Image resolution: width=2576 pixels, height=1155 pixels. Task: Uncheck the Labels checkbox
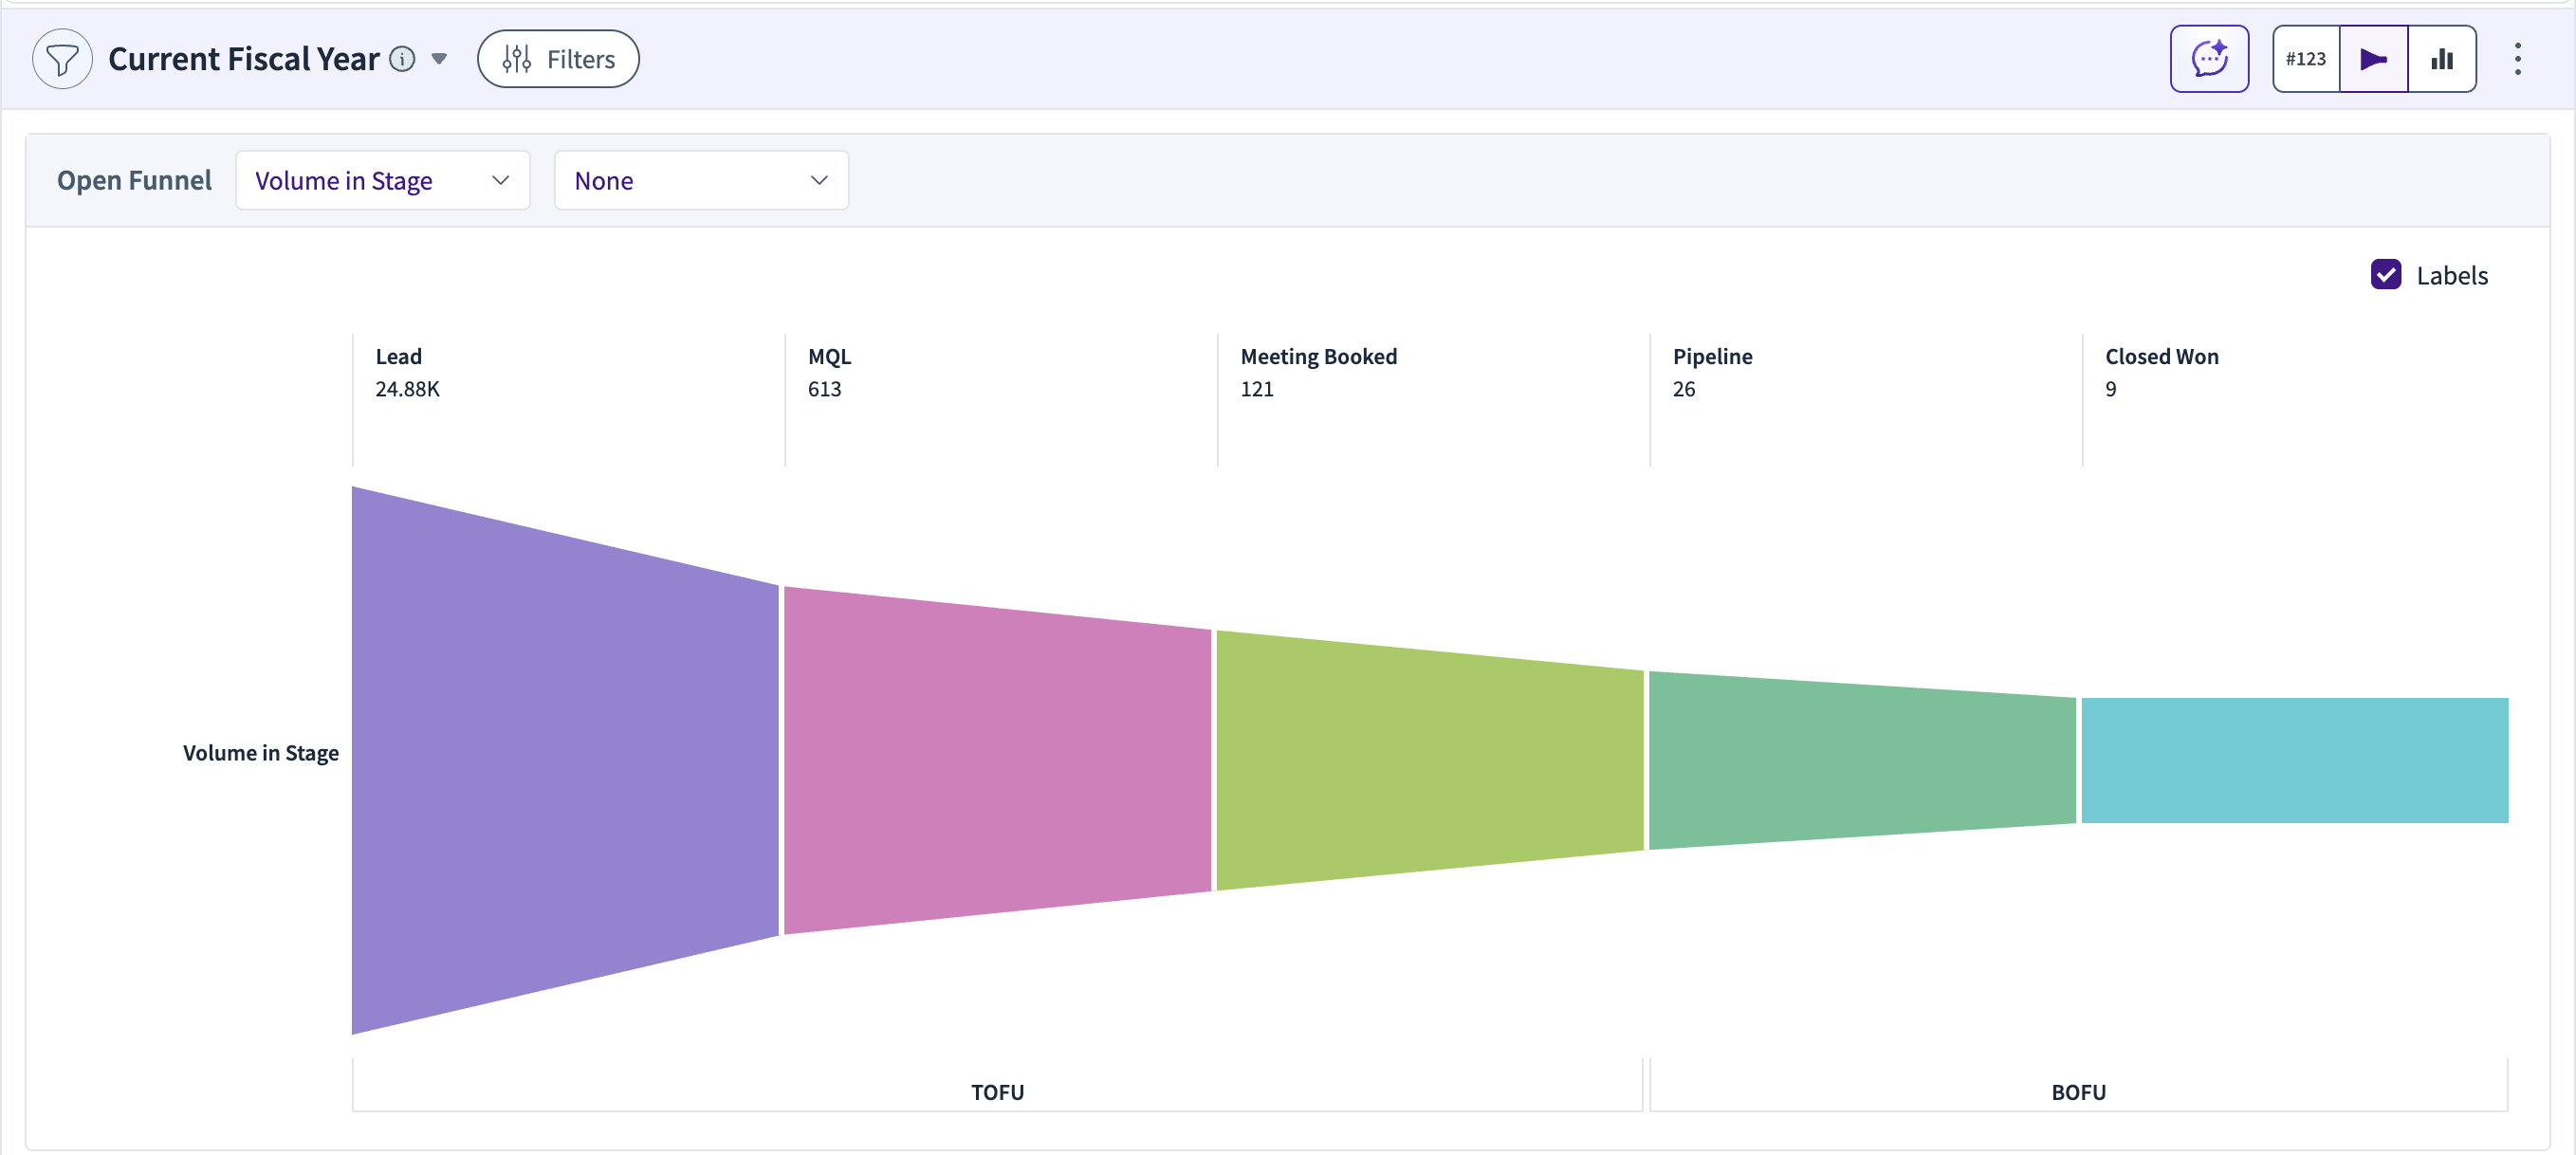click(2385, 275)
